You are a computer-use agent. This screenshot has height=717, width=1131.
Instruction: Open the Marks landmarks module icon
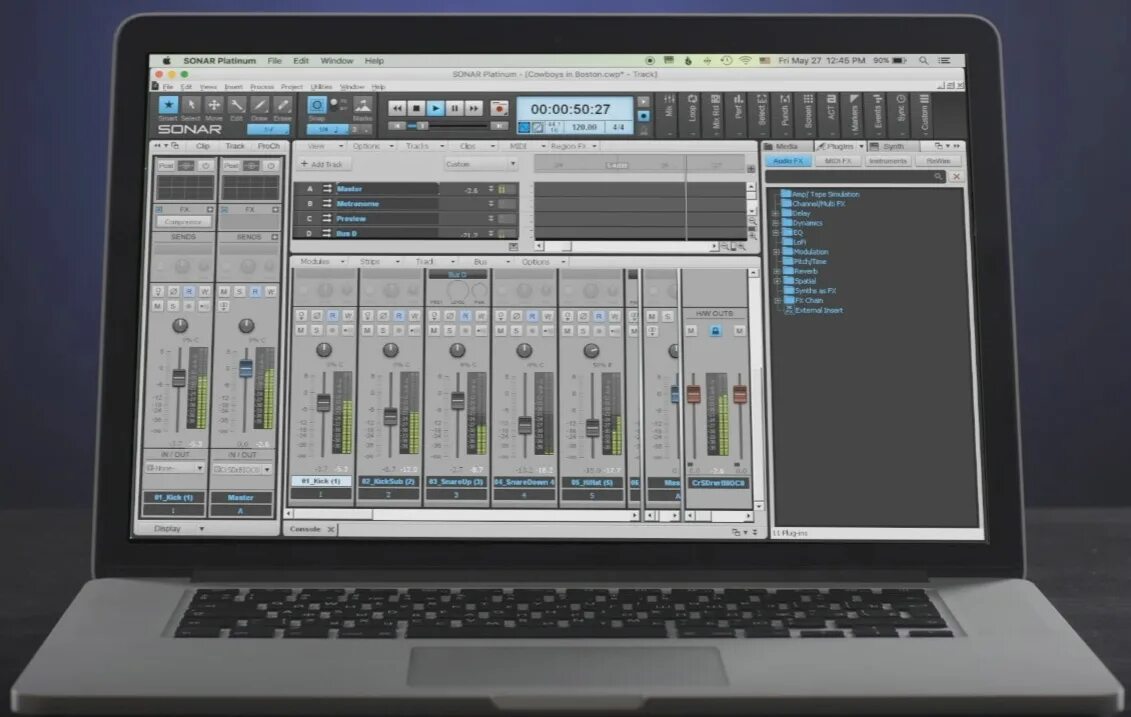point(363,105)
